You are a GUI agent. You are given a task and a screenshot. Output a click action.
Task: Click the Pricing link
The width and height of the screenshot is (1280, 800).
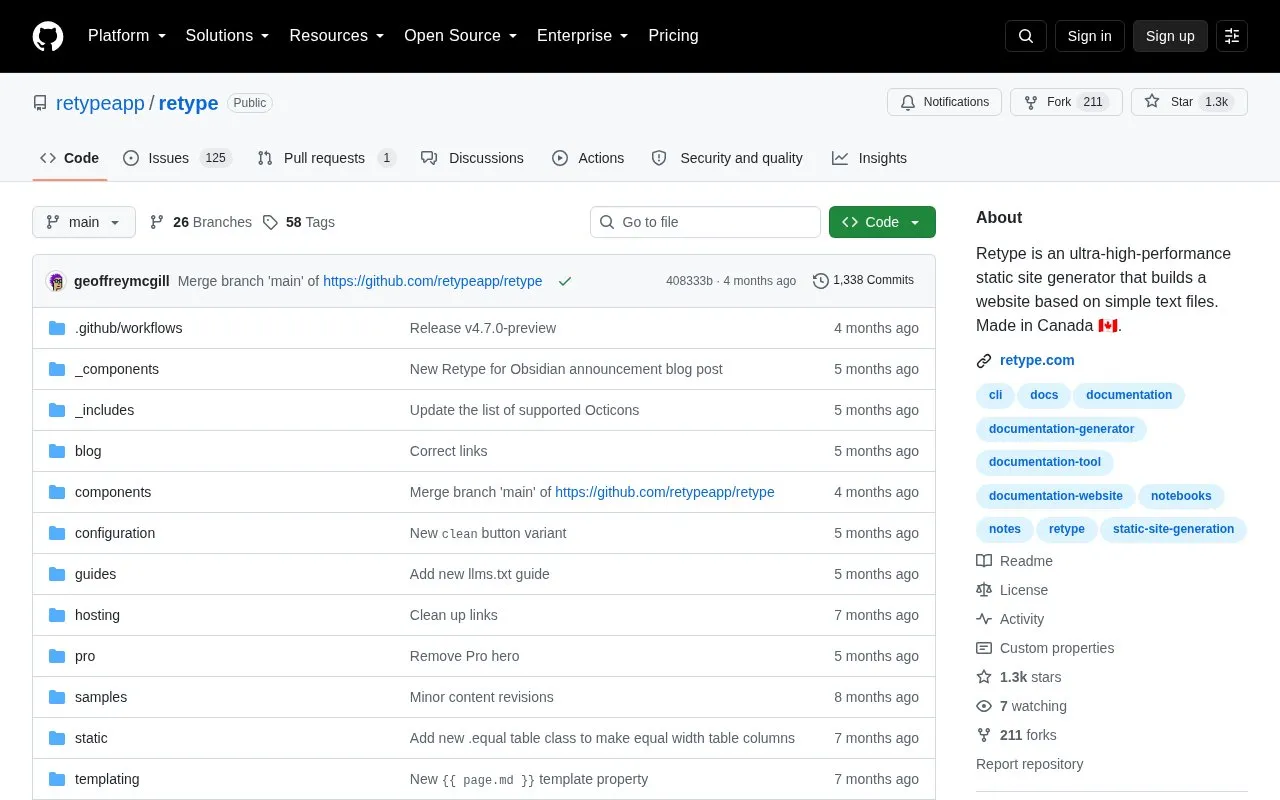click(x=673, y=36)
